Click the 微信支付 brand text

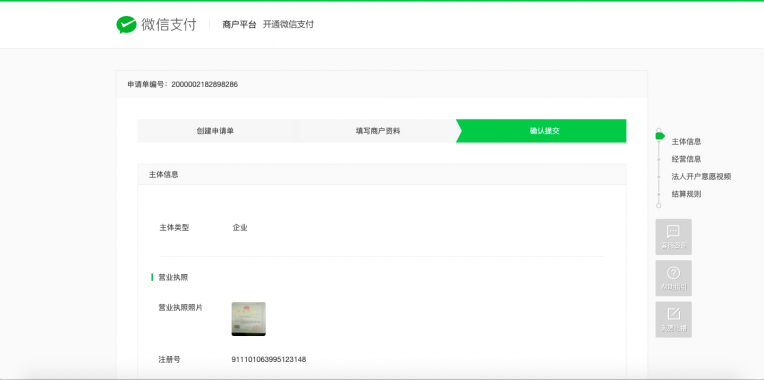pyautogui.click(x=169, y=24)
